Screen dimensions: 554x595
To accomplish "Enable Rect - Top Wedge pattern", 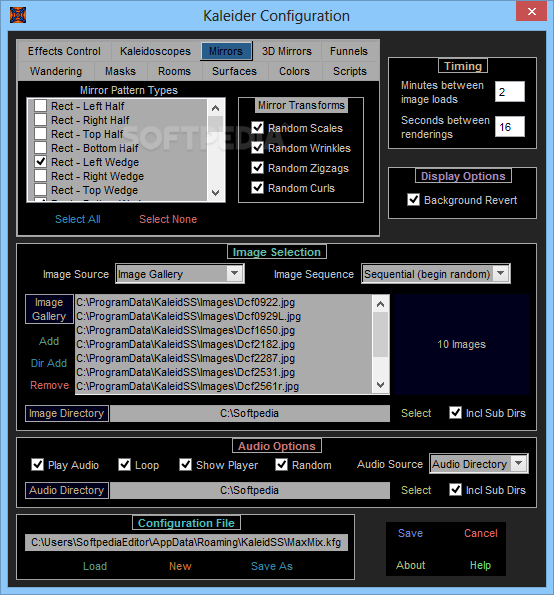I will coord(41,190).
